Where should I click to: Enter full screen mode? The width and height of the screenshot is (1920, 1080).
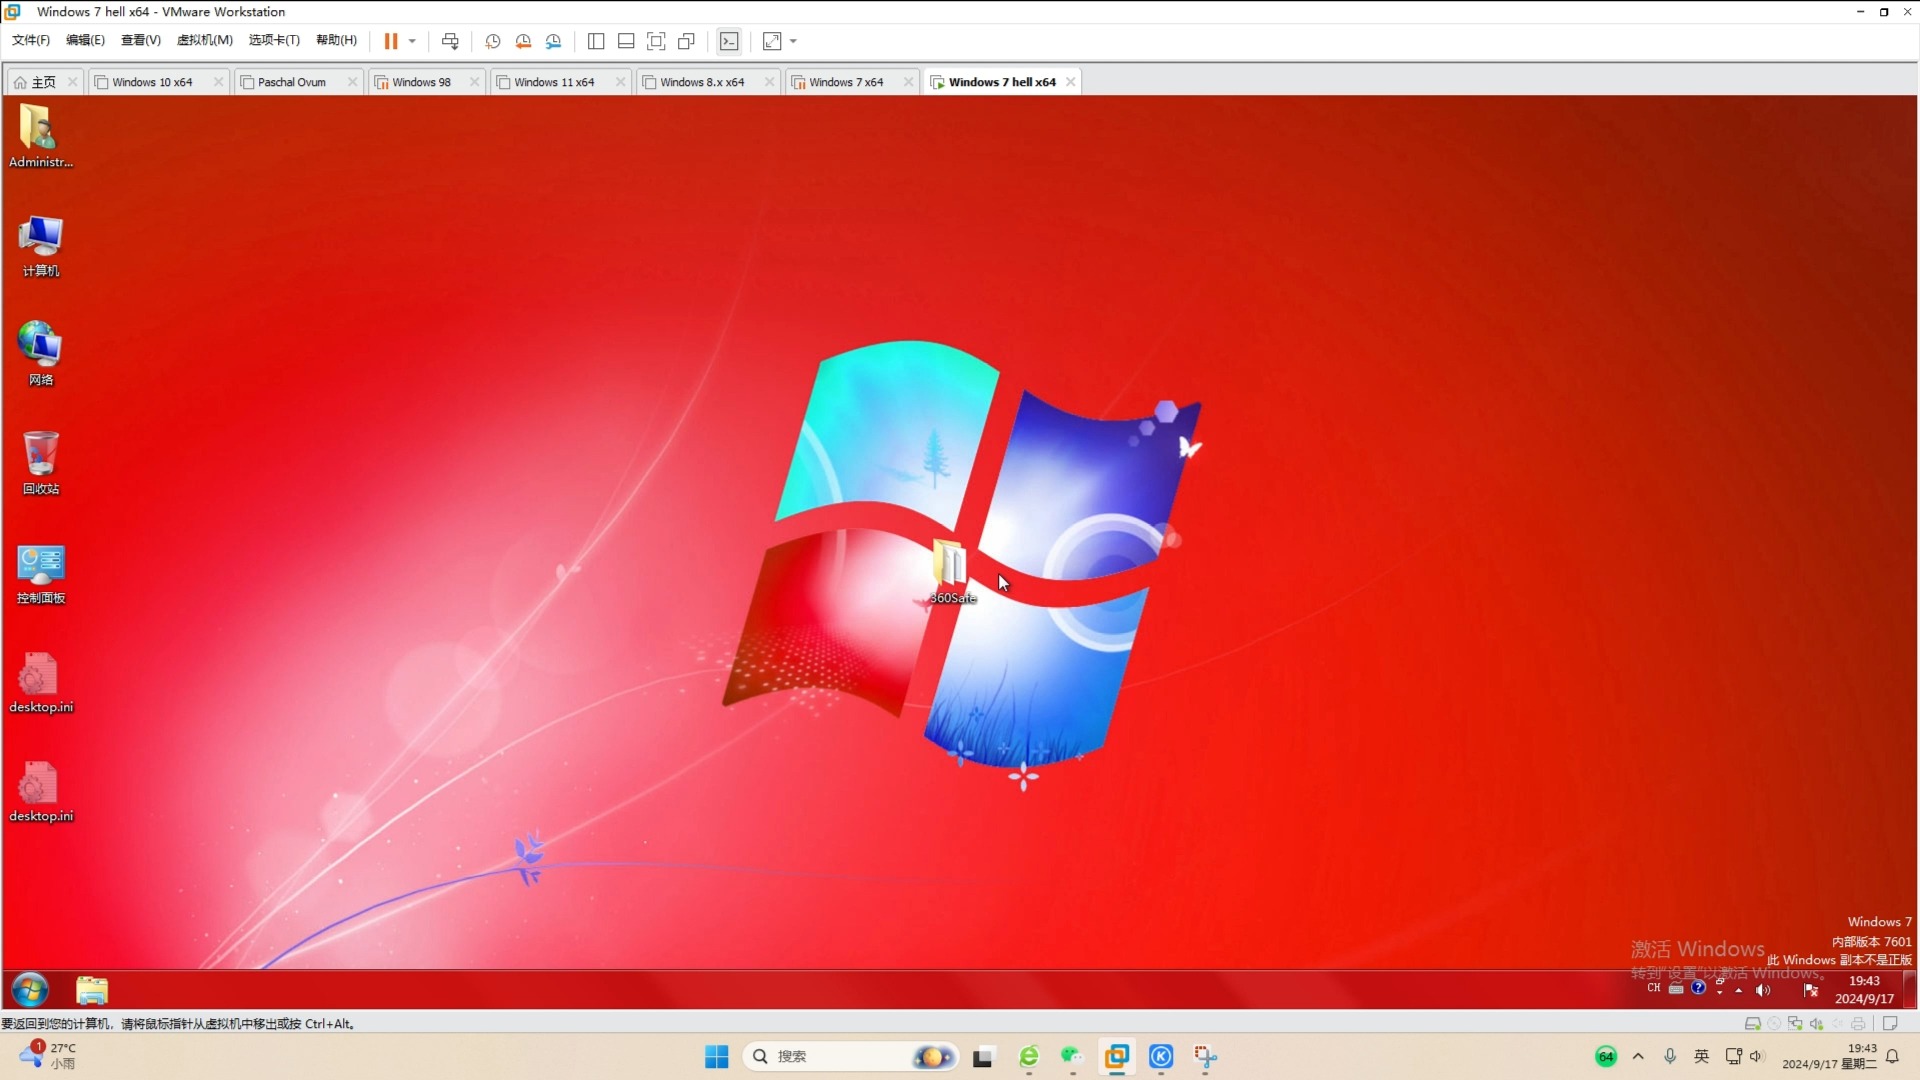pyautogui.click(x=656, y=41)
